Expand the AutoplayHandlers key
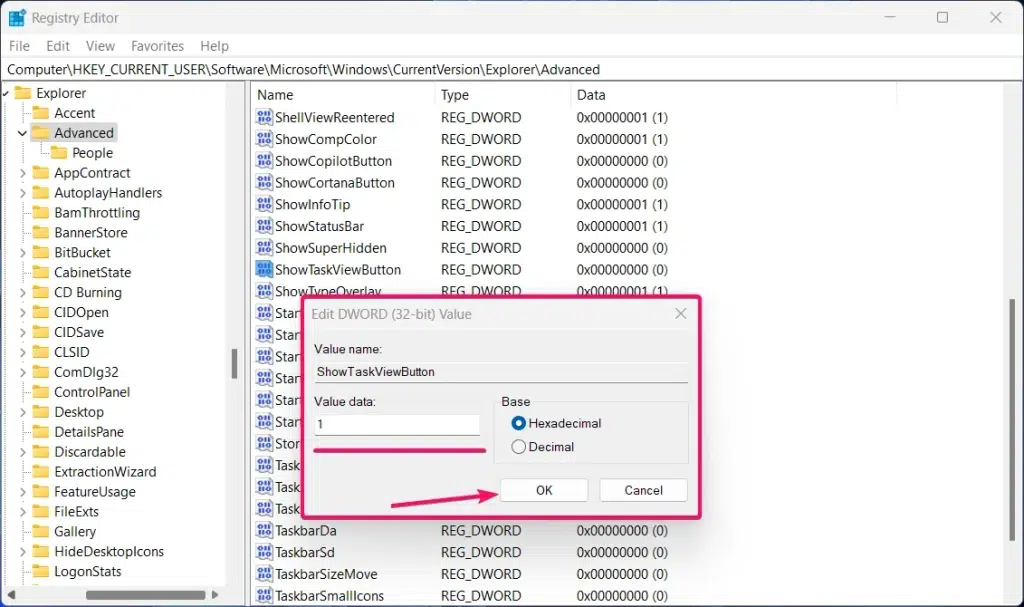The width and height of the screenshot is (1024, 607). coord(22,193)
